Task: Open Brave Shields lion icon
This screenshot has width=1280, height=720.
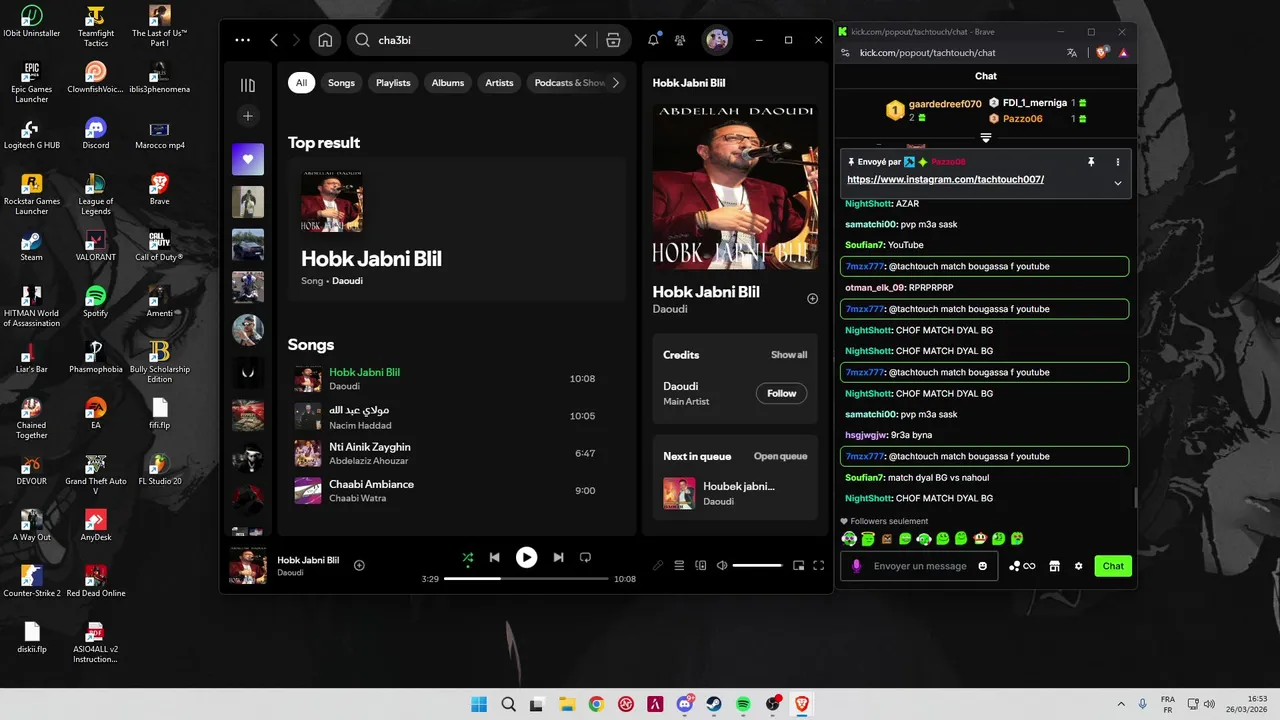Action: coord(1102,53)
